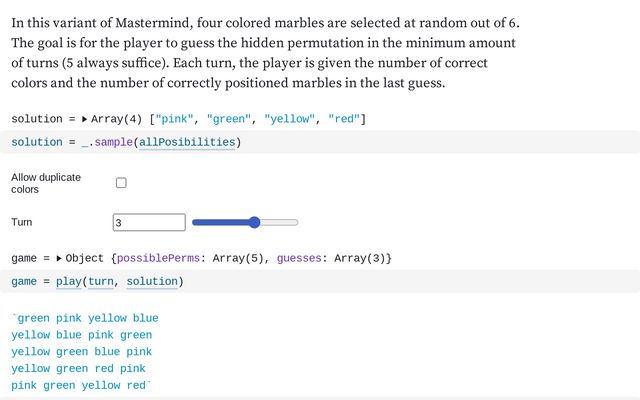This screenshot has height=400, width=640.
Task: Click the "pink green yellow red" output line
Action: point(80,386)
